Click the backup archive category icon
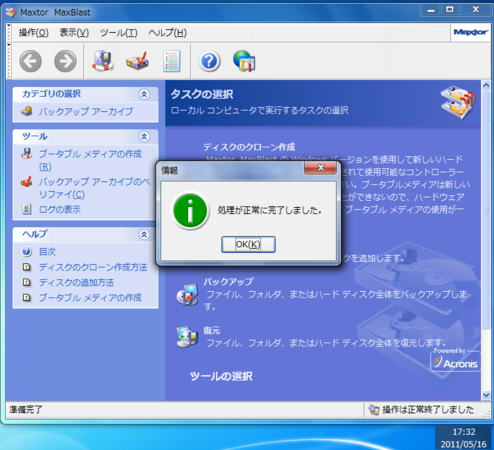494x450 pixels. pyautogui.click(x=27, y=111)
